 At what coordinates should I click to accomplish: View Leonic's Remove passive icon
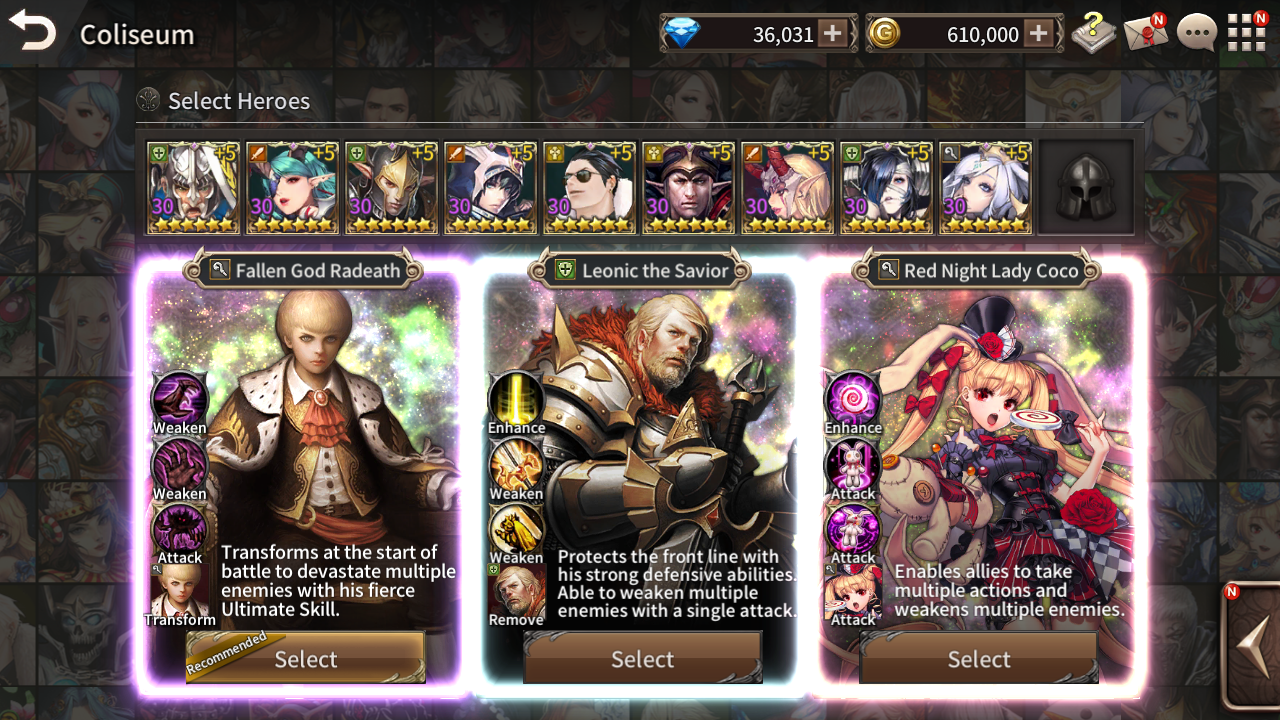tap(517, 592)
